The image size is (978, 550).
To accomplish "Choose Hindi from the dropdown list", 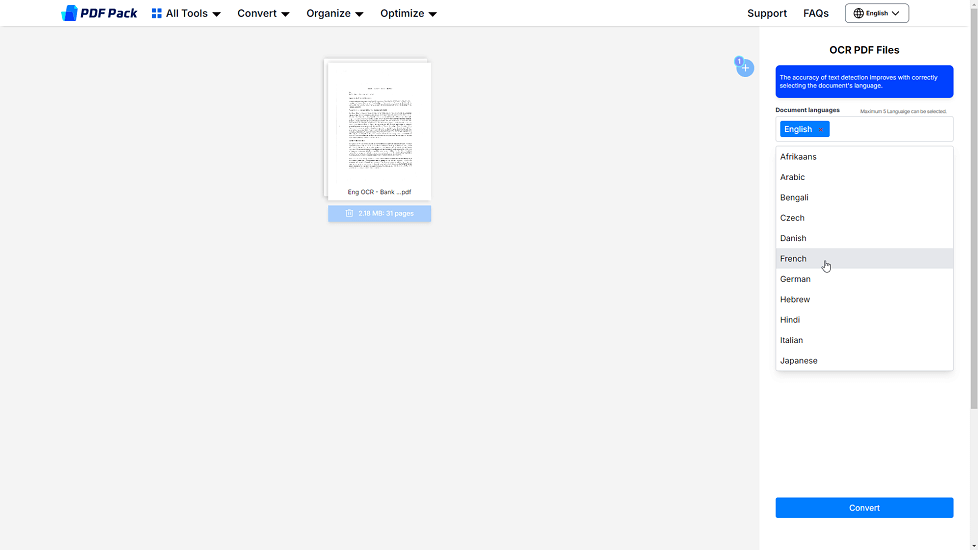I will tap(790, 320).
